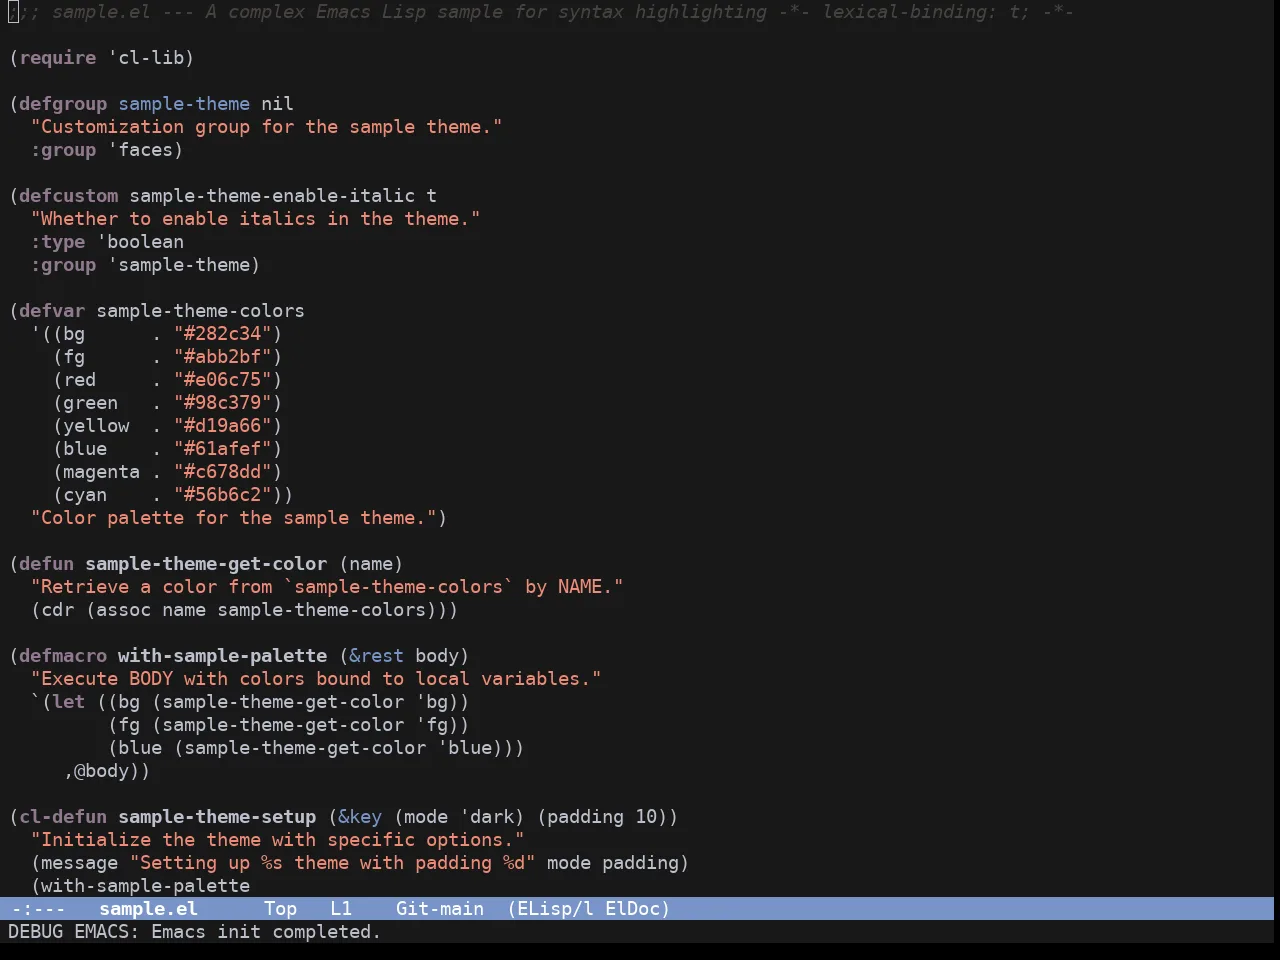Click the message format string "Setting up %s theme..."
1280x960 pixels.
333,863
